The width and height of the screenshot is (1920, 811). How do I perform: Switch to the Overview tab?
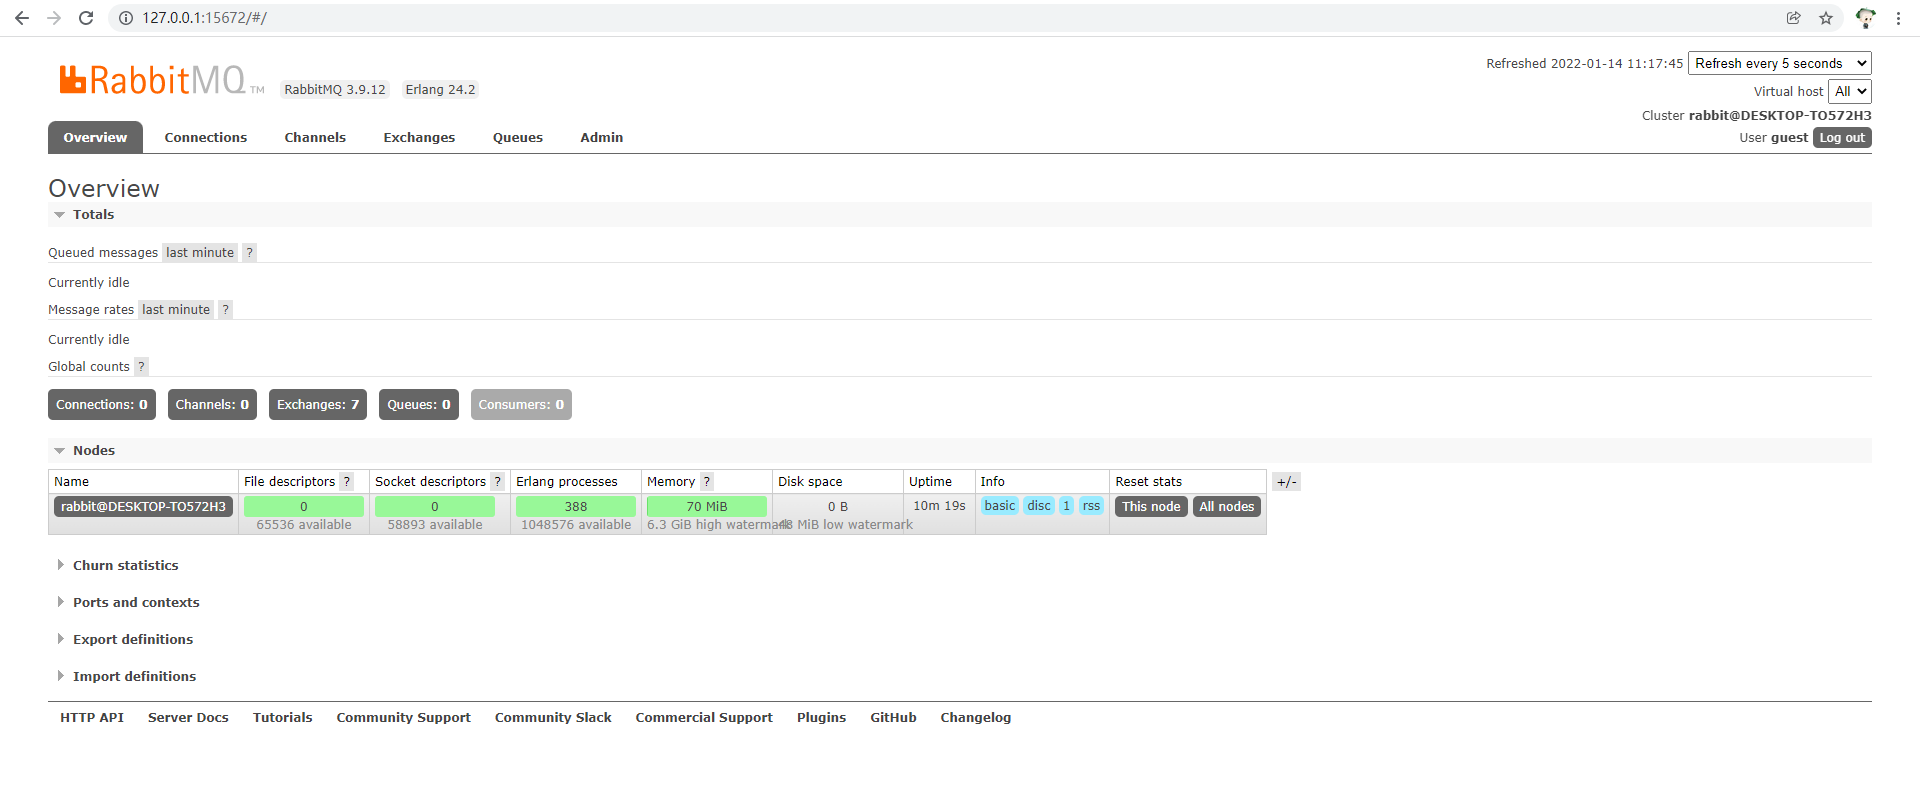pyautogui.click(x=95, y=138)
